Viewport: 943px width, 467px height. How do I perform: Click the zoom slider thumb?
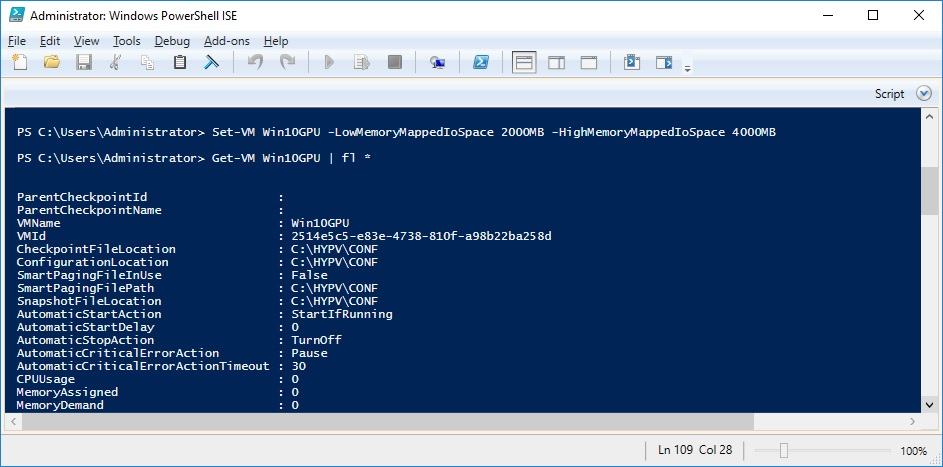tap(783, 450)
